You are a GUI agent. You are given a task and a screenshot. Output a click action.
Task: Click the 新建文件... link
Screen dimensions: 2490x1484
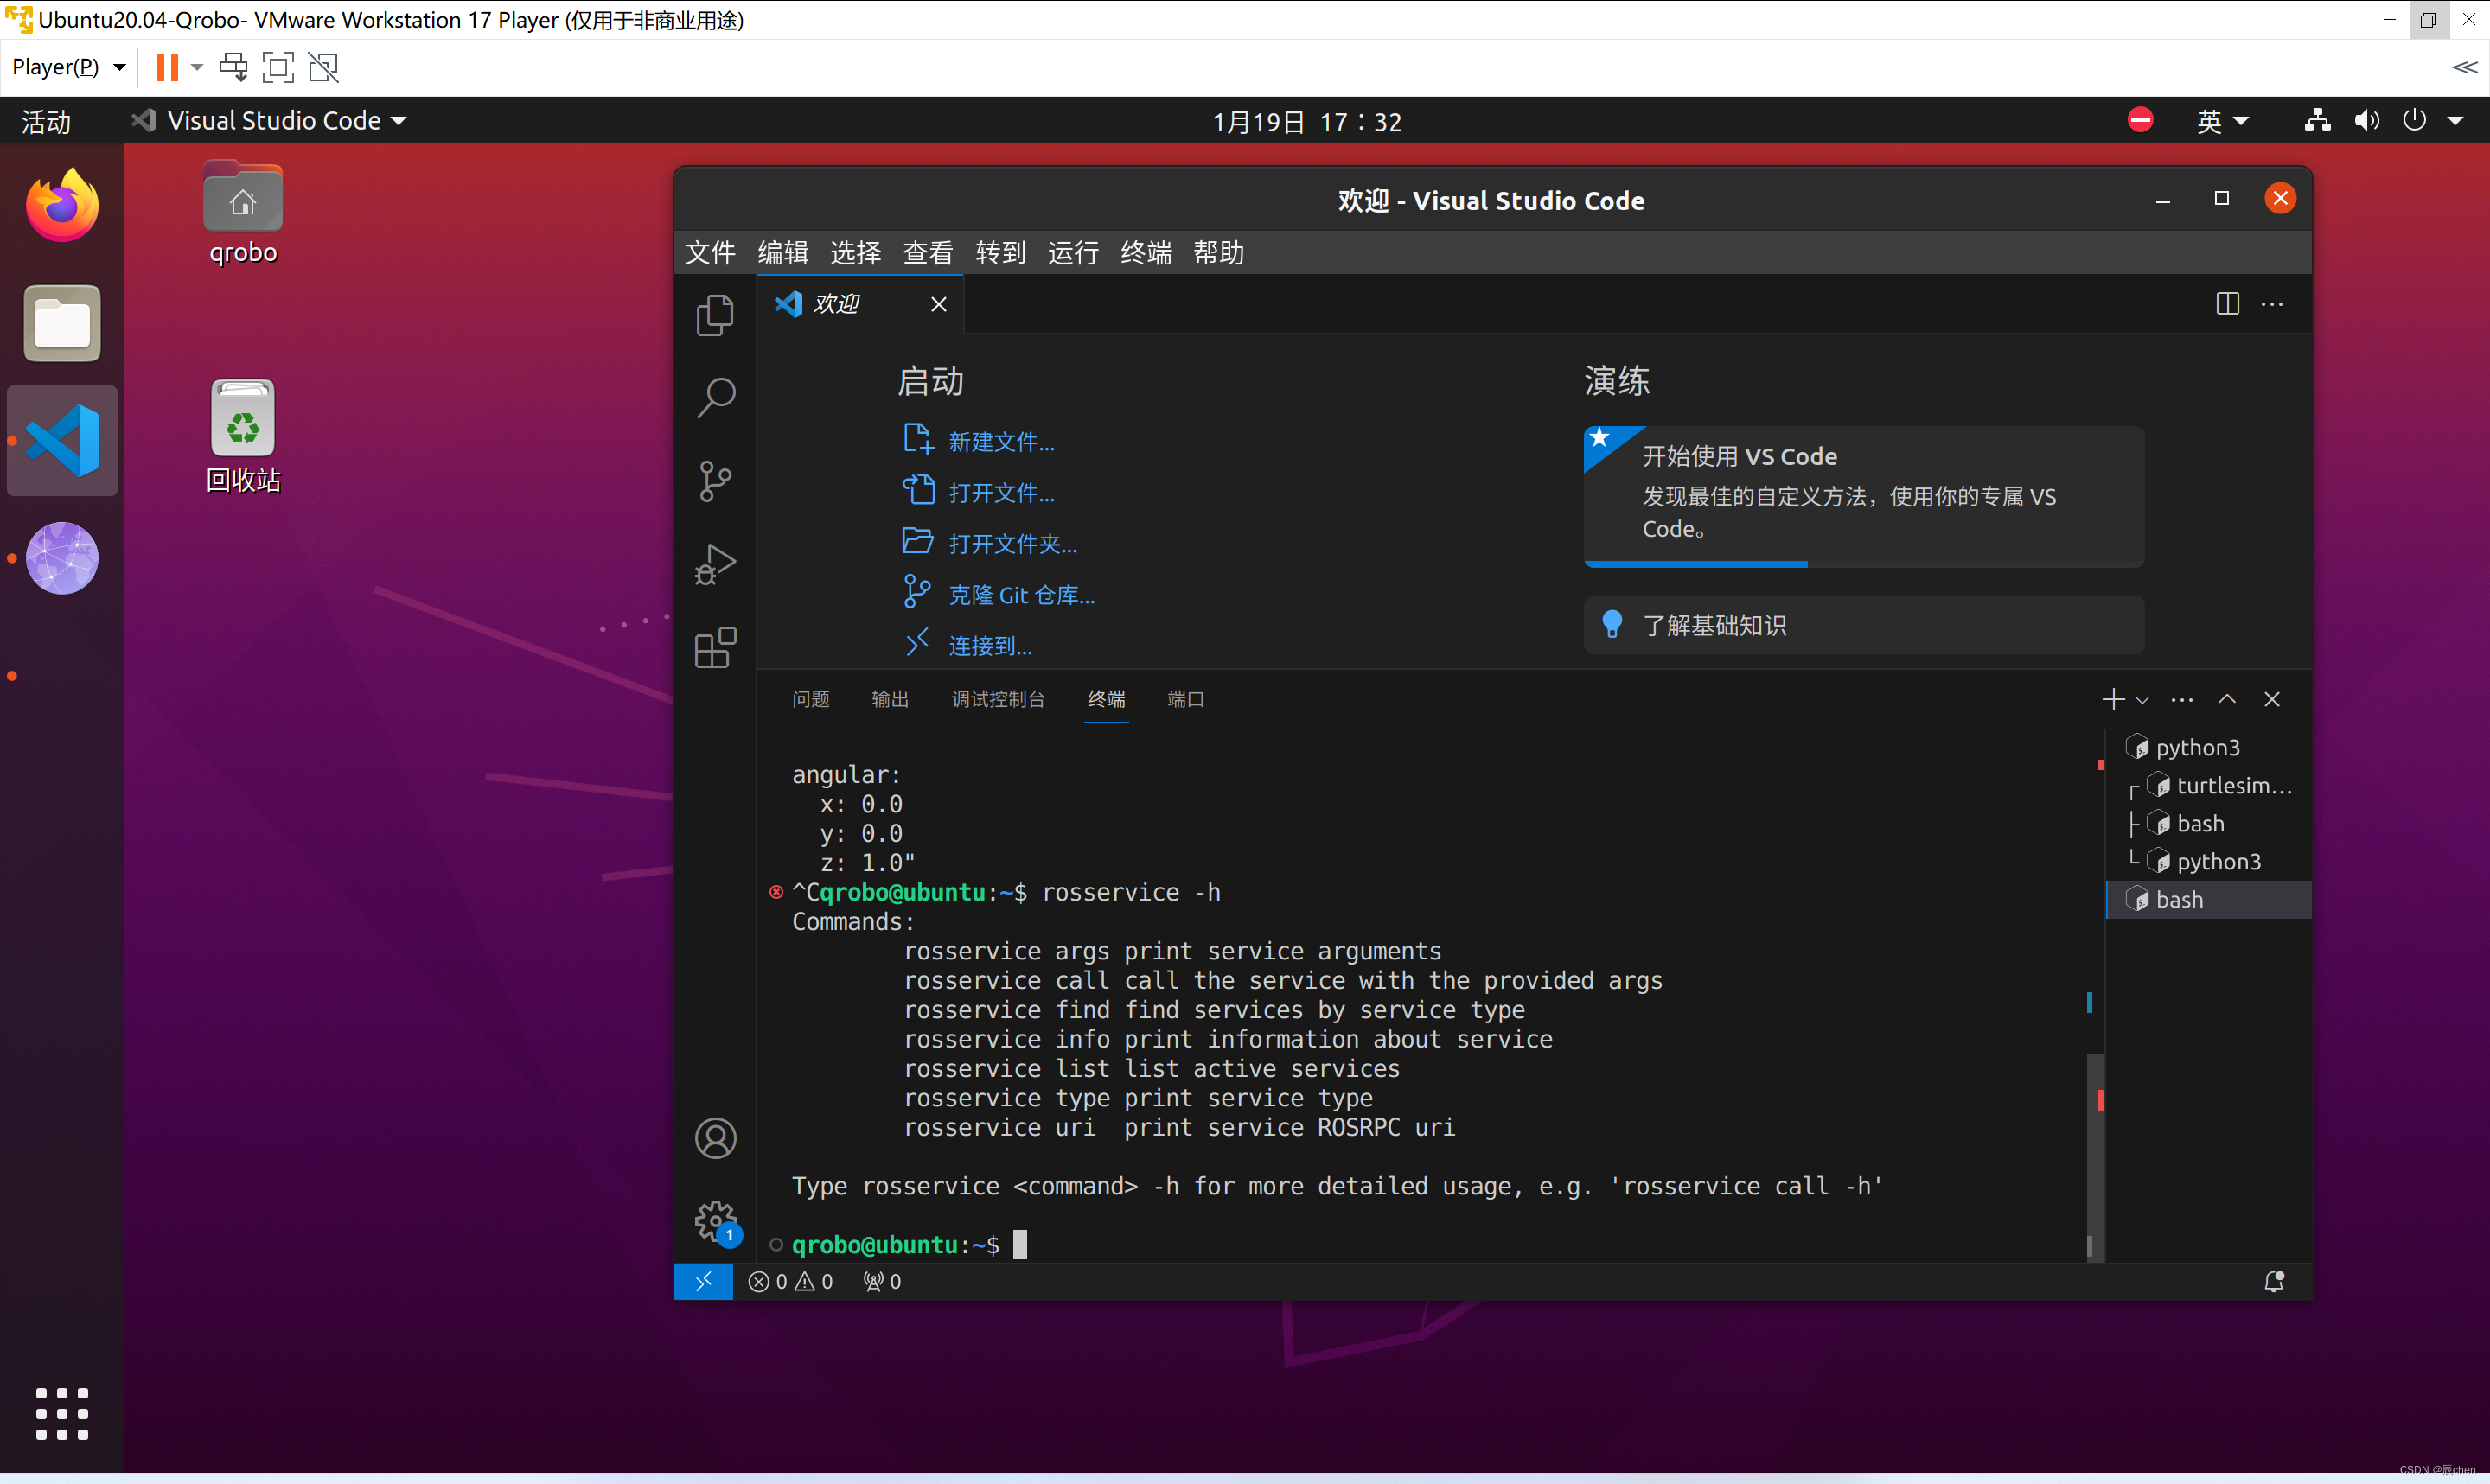pos(1001,442)
